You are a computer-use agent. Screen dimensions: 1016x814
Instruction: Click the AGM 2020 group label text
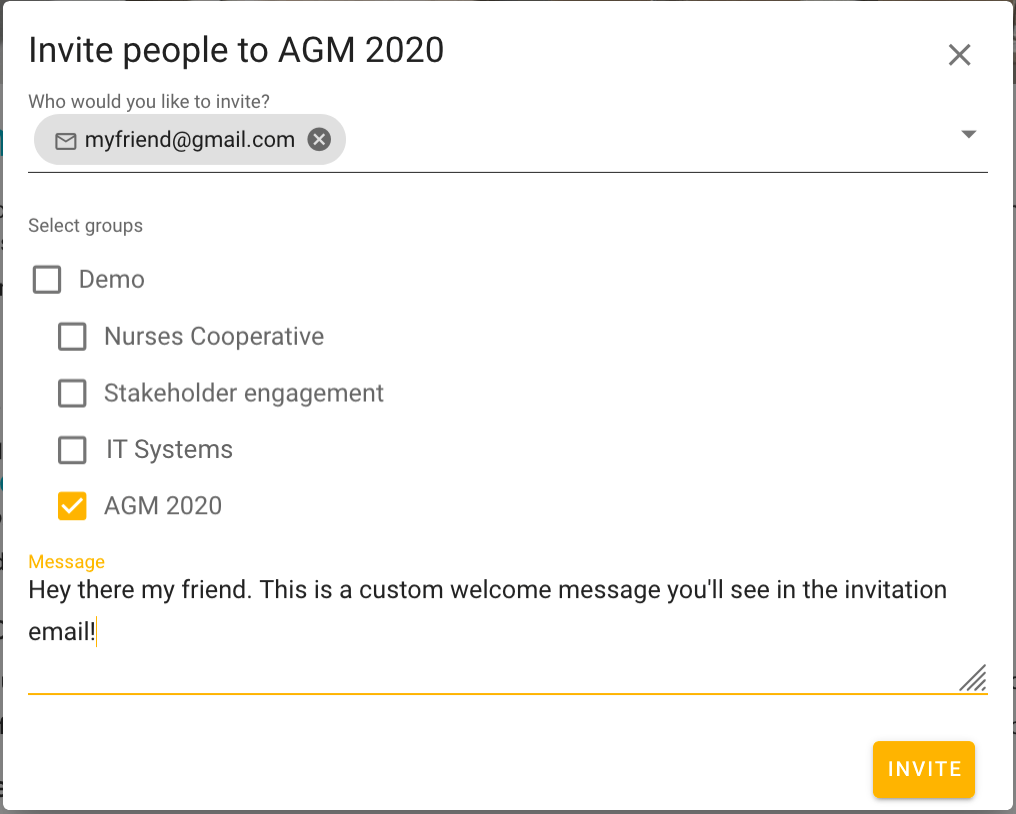[163, 506]
